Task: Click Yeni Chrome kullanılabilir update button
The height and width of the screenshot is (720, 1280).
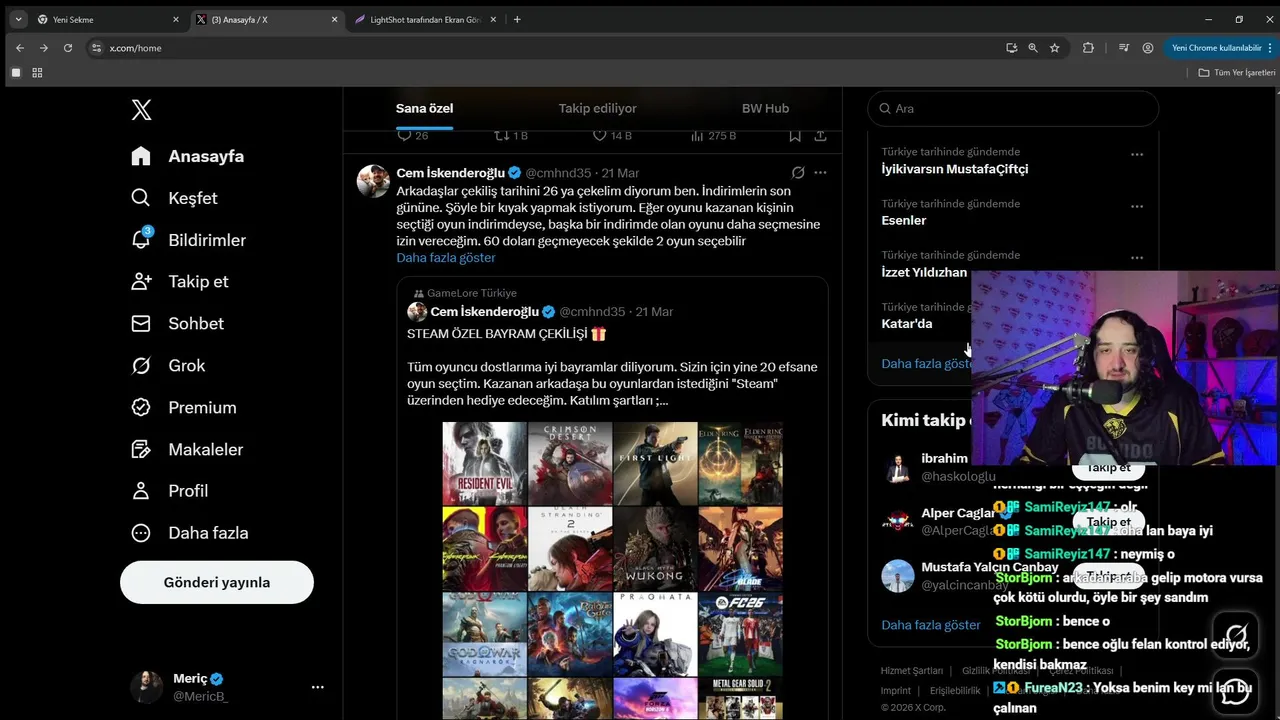Action: [1218, 48]
